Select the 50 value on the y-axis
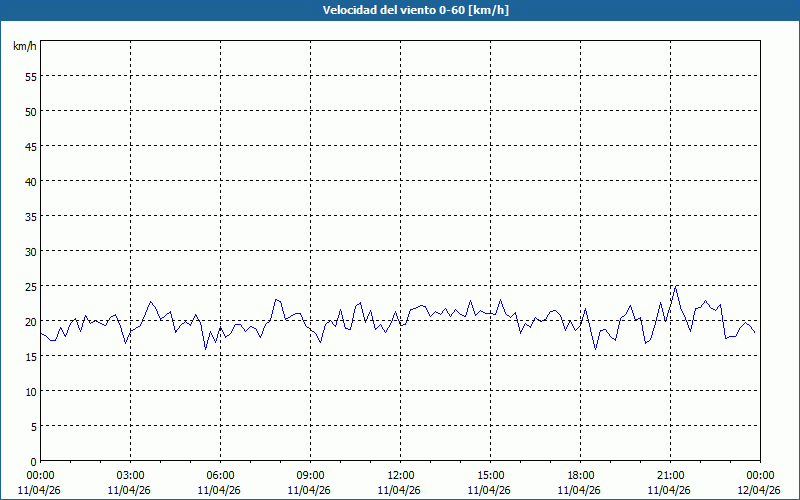800x500 pixels. pyautogui.click(x=30, y=111)
